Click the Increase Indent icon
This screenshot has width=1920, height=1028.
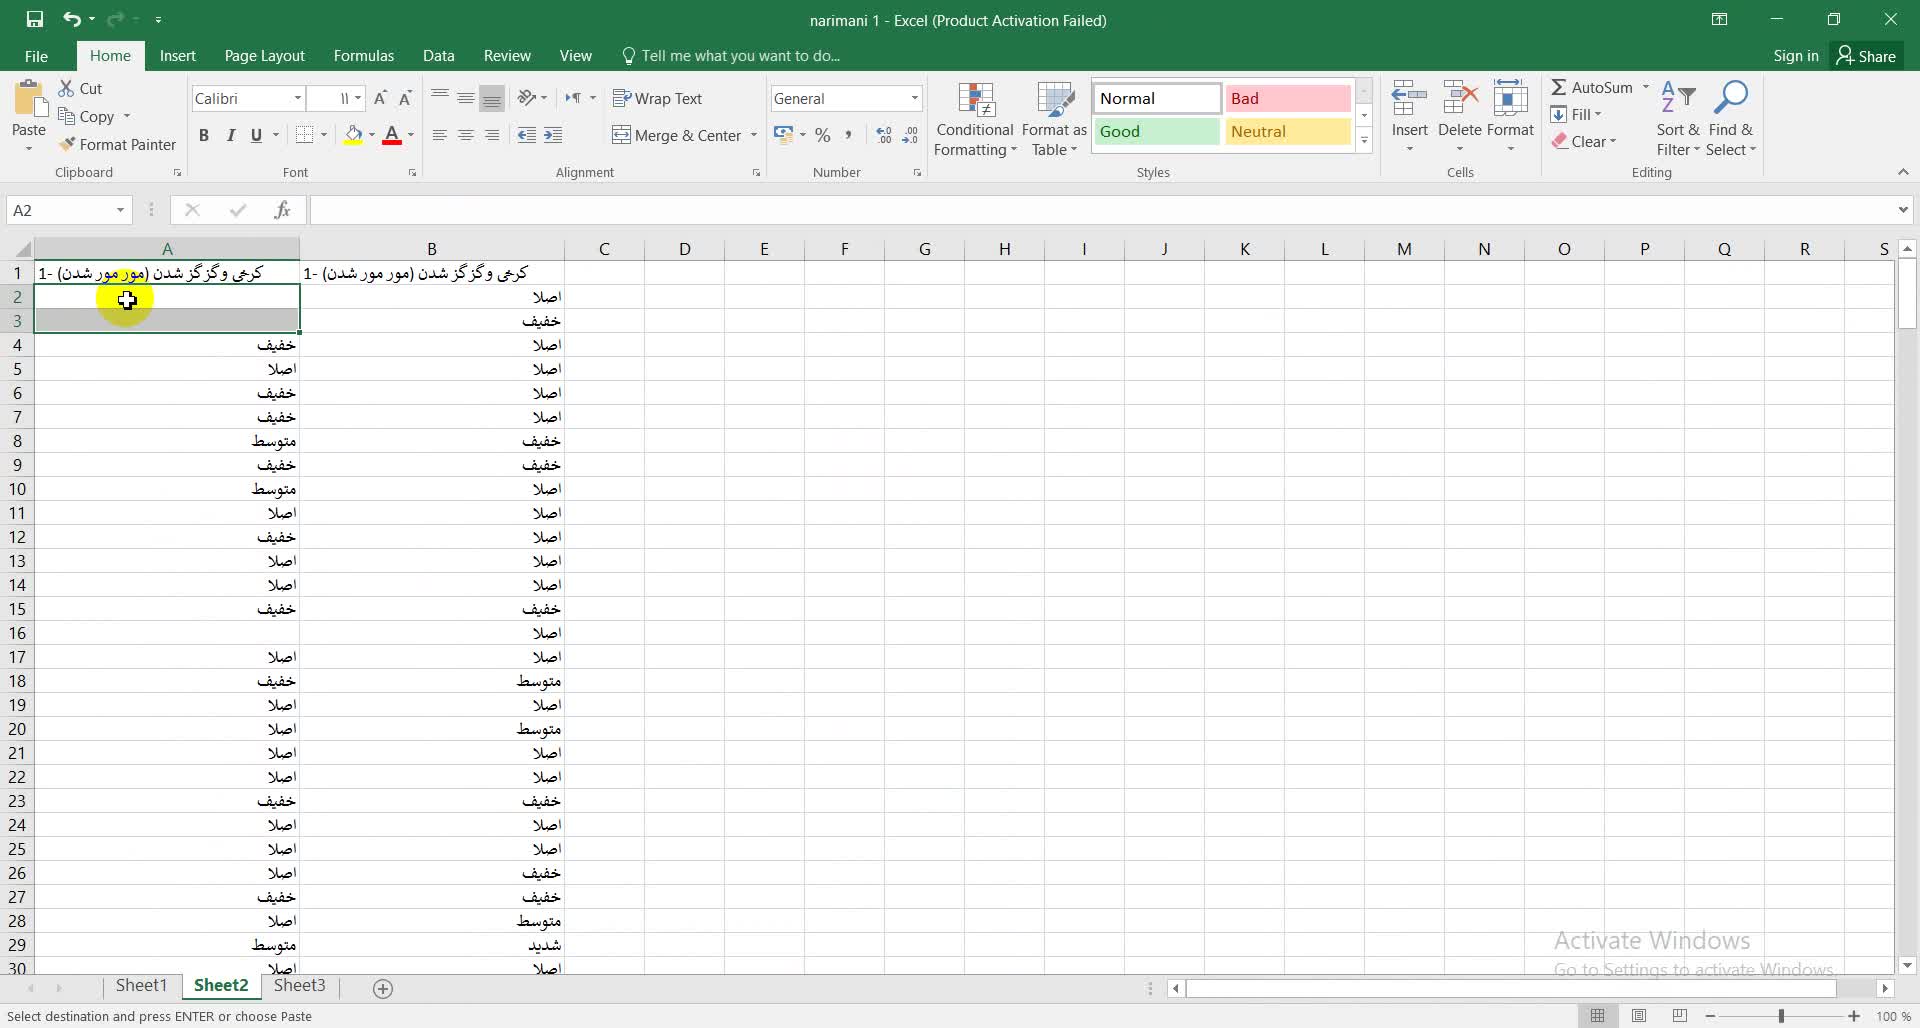[x=553, y=135]
